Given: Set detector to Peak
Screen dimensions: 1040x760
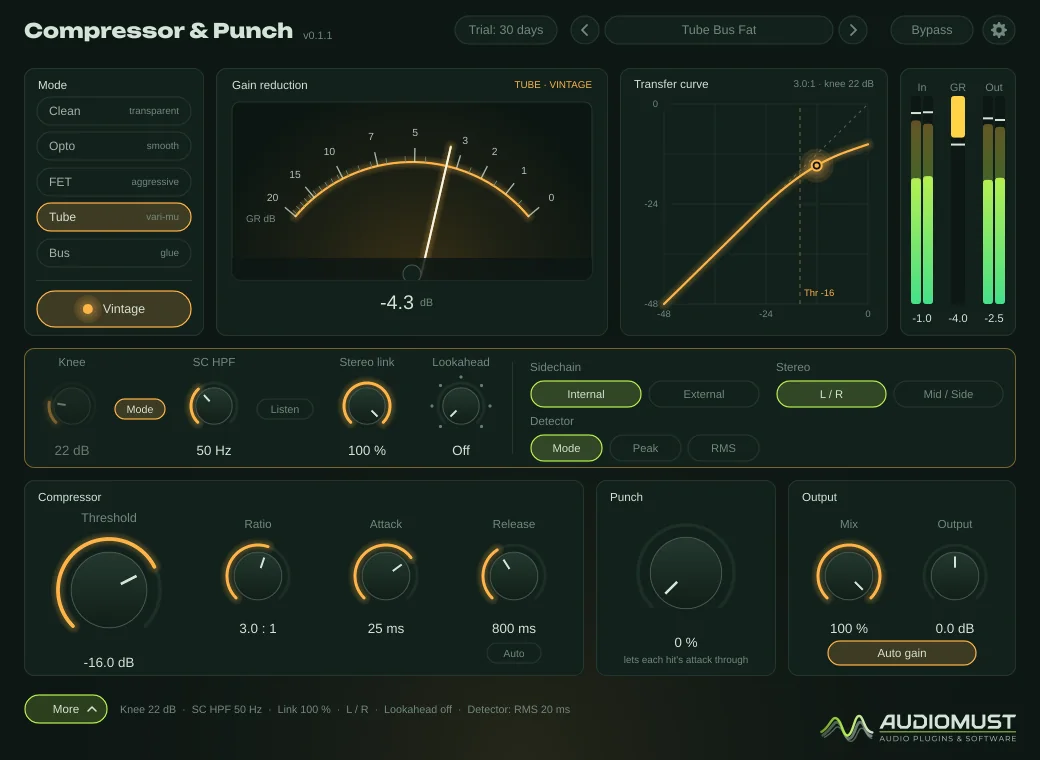Looking at the screenshot, I should click(x=645, y=448).
